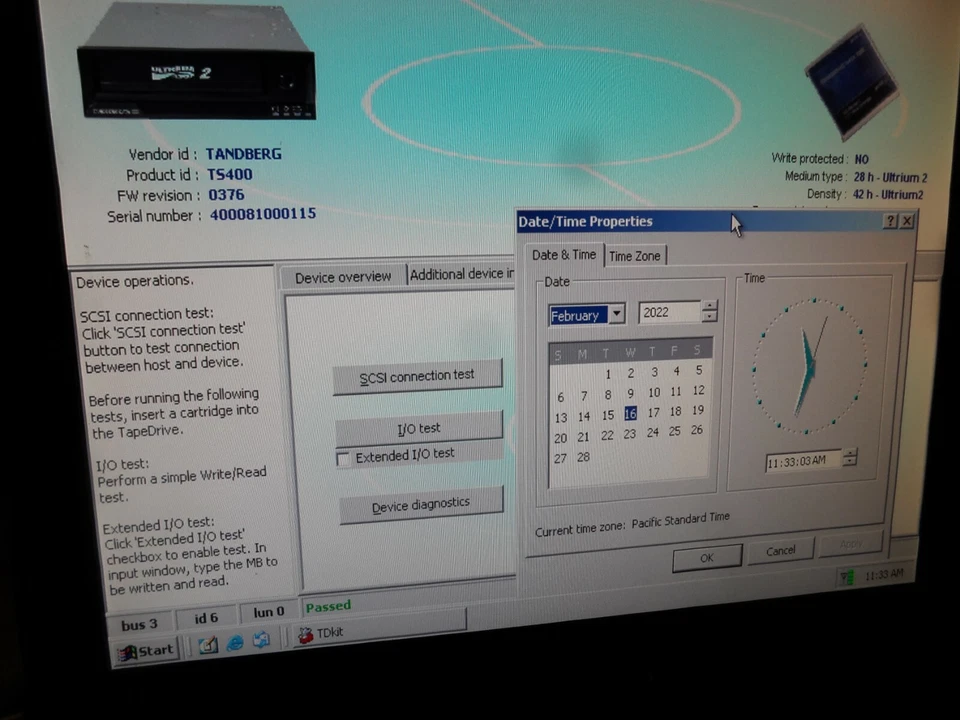Enable the Extended I/O test checkbox

coord(344,456)
